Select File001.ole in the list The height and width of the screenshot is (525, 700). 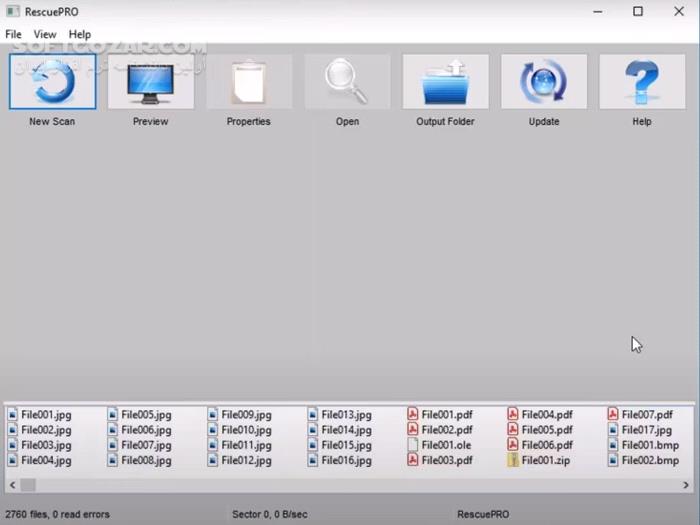tap(440, 445)
